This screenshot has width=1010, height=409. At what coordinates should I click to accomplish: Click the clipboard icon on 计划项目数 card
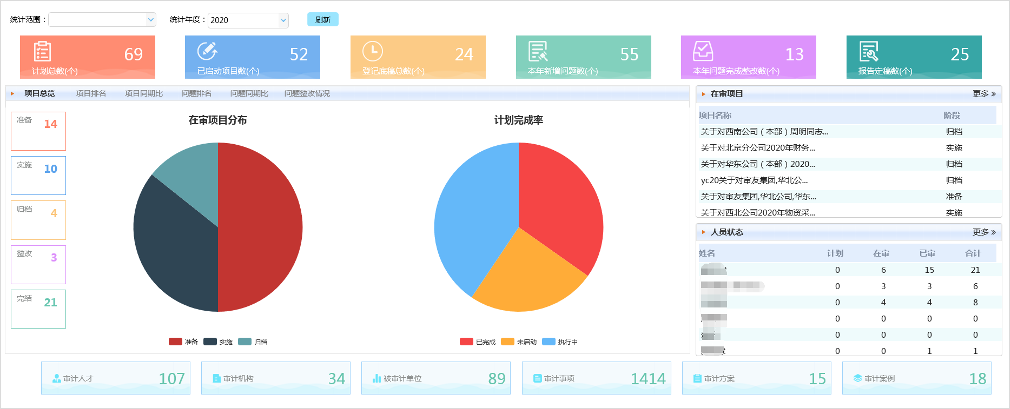tap(42, 54)
